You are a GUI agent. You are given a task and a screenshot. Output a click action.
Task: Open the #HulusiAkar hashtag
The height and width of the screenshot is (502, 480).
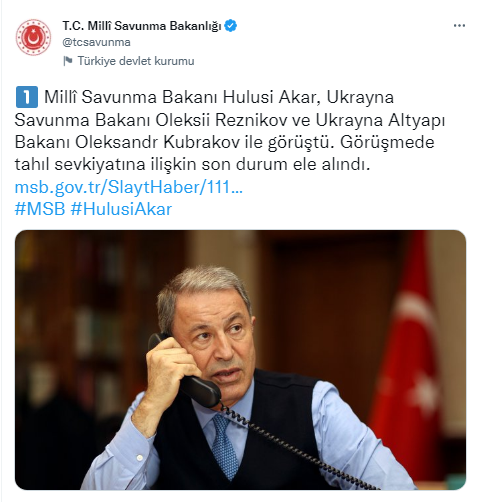(121, 209)
